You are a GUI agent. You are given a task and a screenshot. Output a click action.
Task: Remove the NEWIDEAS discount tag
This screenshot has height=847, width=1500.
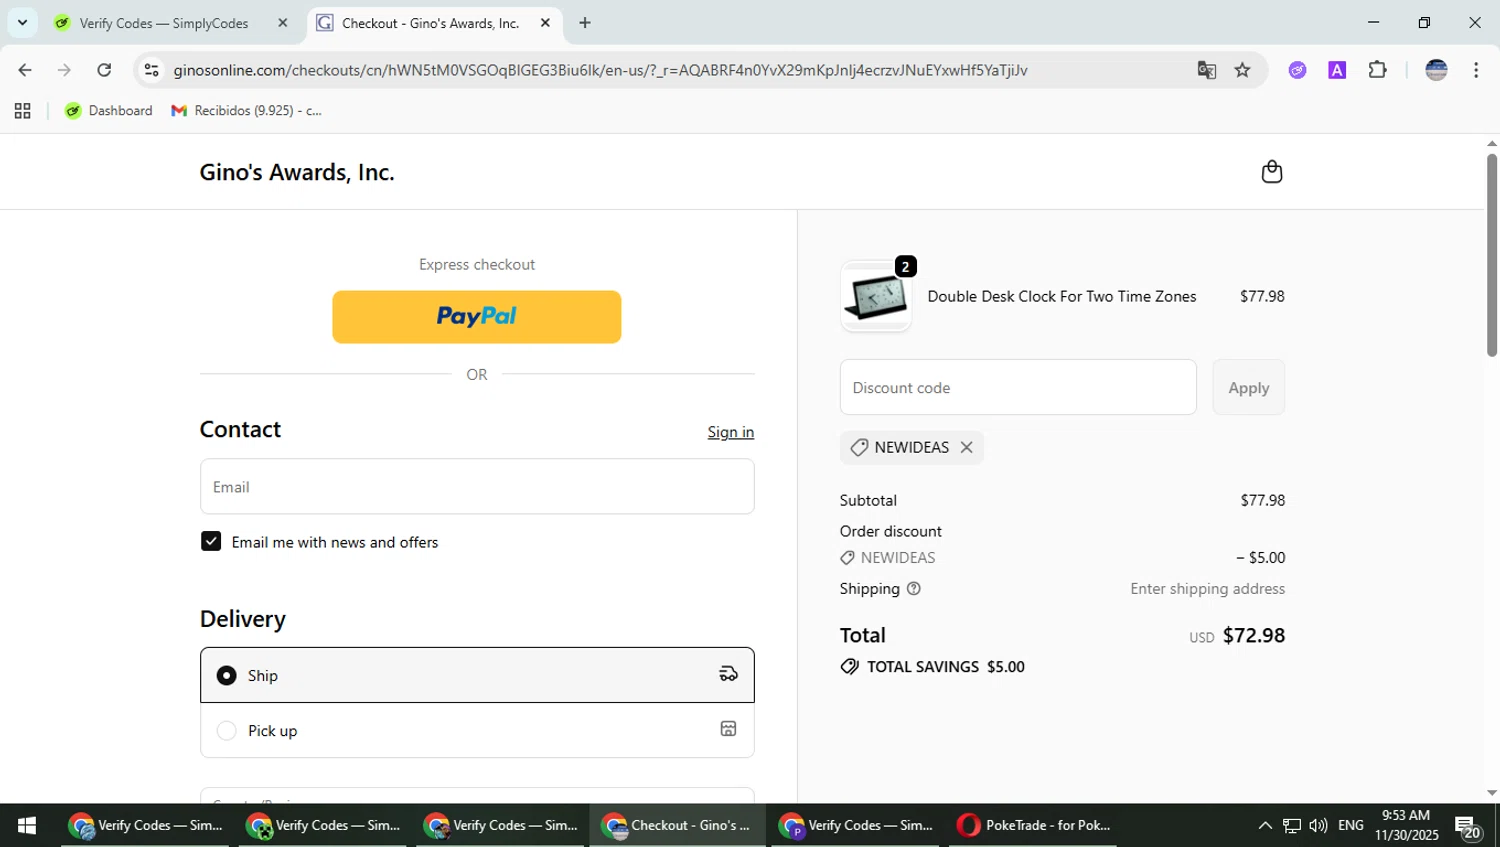coord(966,447)
